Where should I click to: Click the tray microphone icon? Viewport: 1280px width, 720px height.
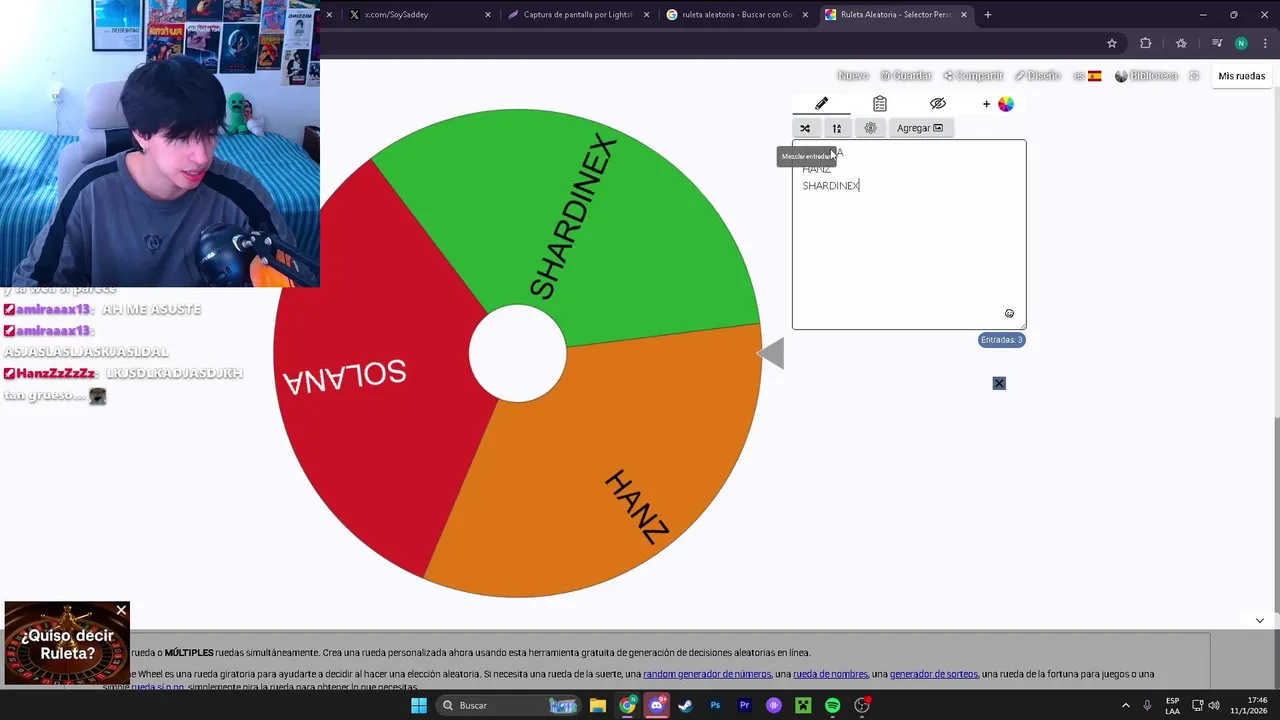click(1147, 705)
